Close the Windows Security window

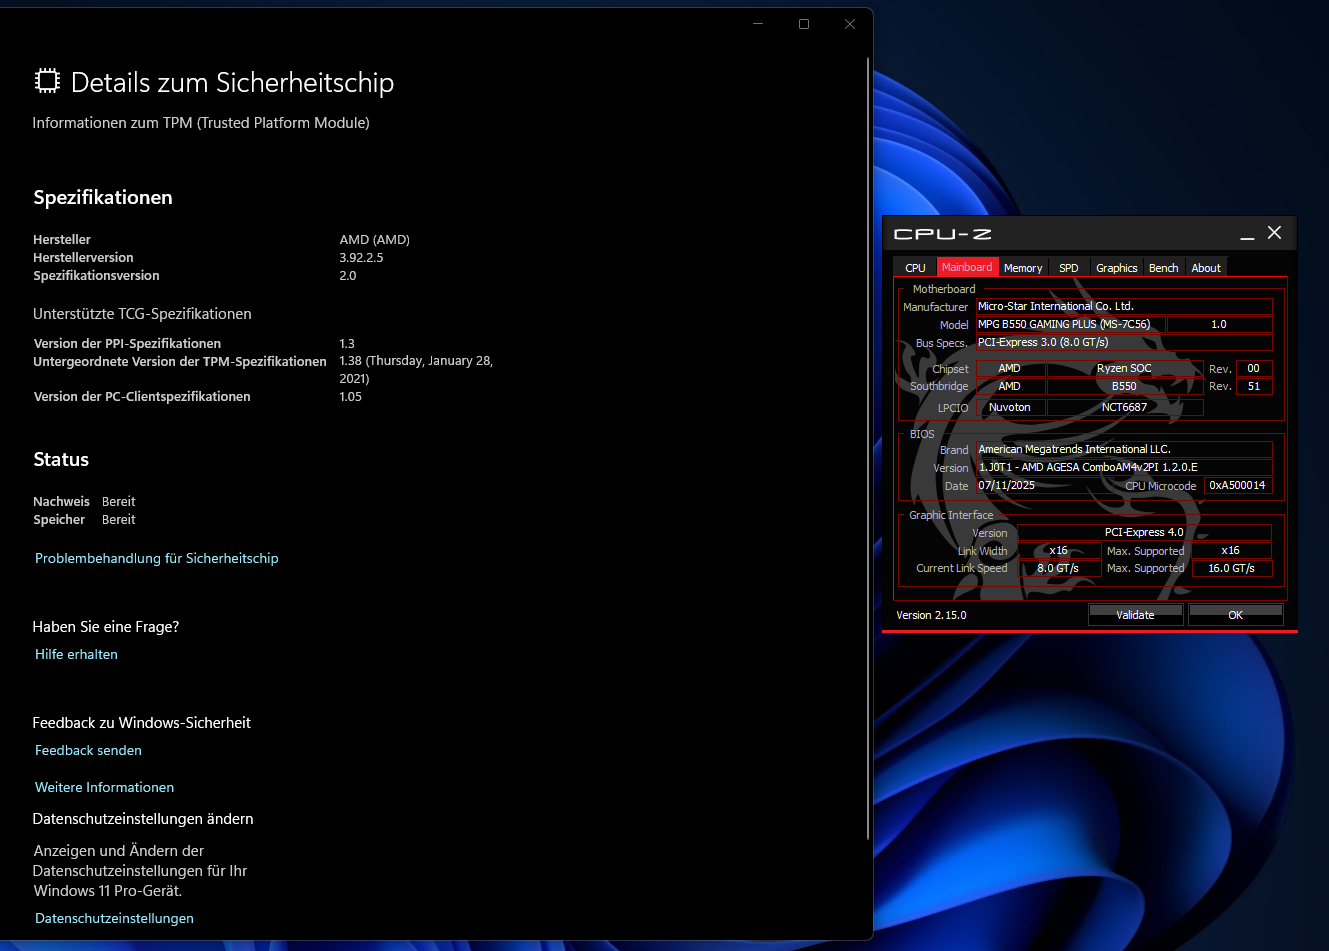click(850, 24)
